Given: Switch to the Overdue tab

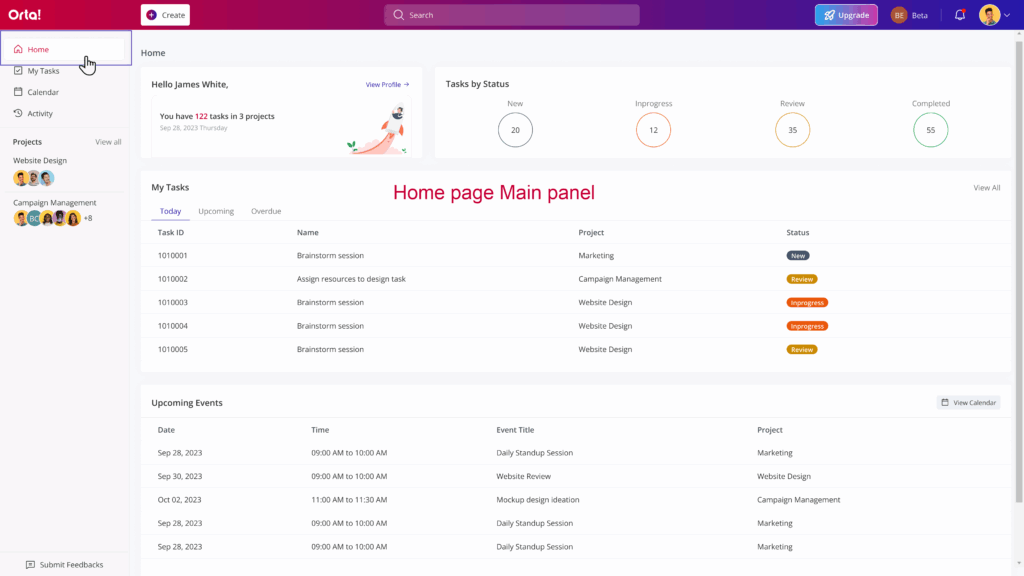Looking at the screenshot, I should coord(266,211).
